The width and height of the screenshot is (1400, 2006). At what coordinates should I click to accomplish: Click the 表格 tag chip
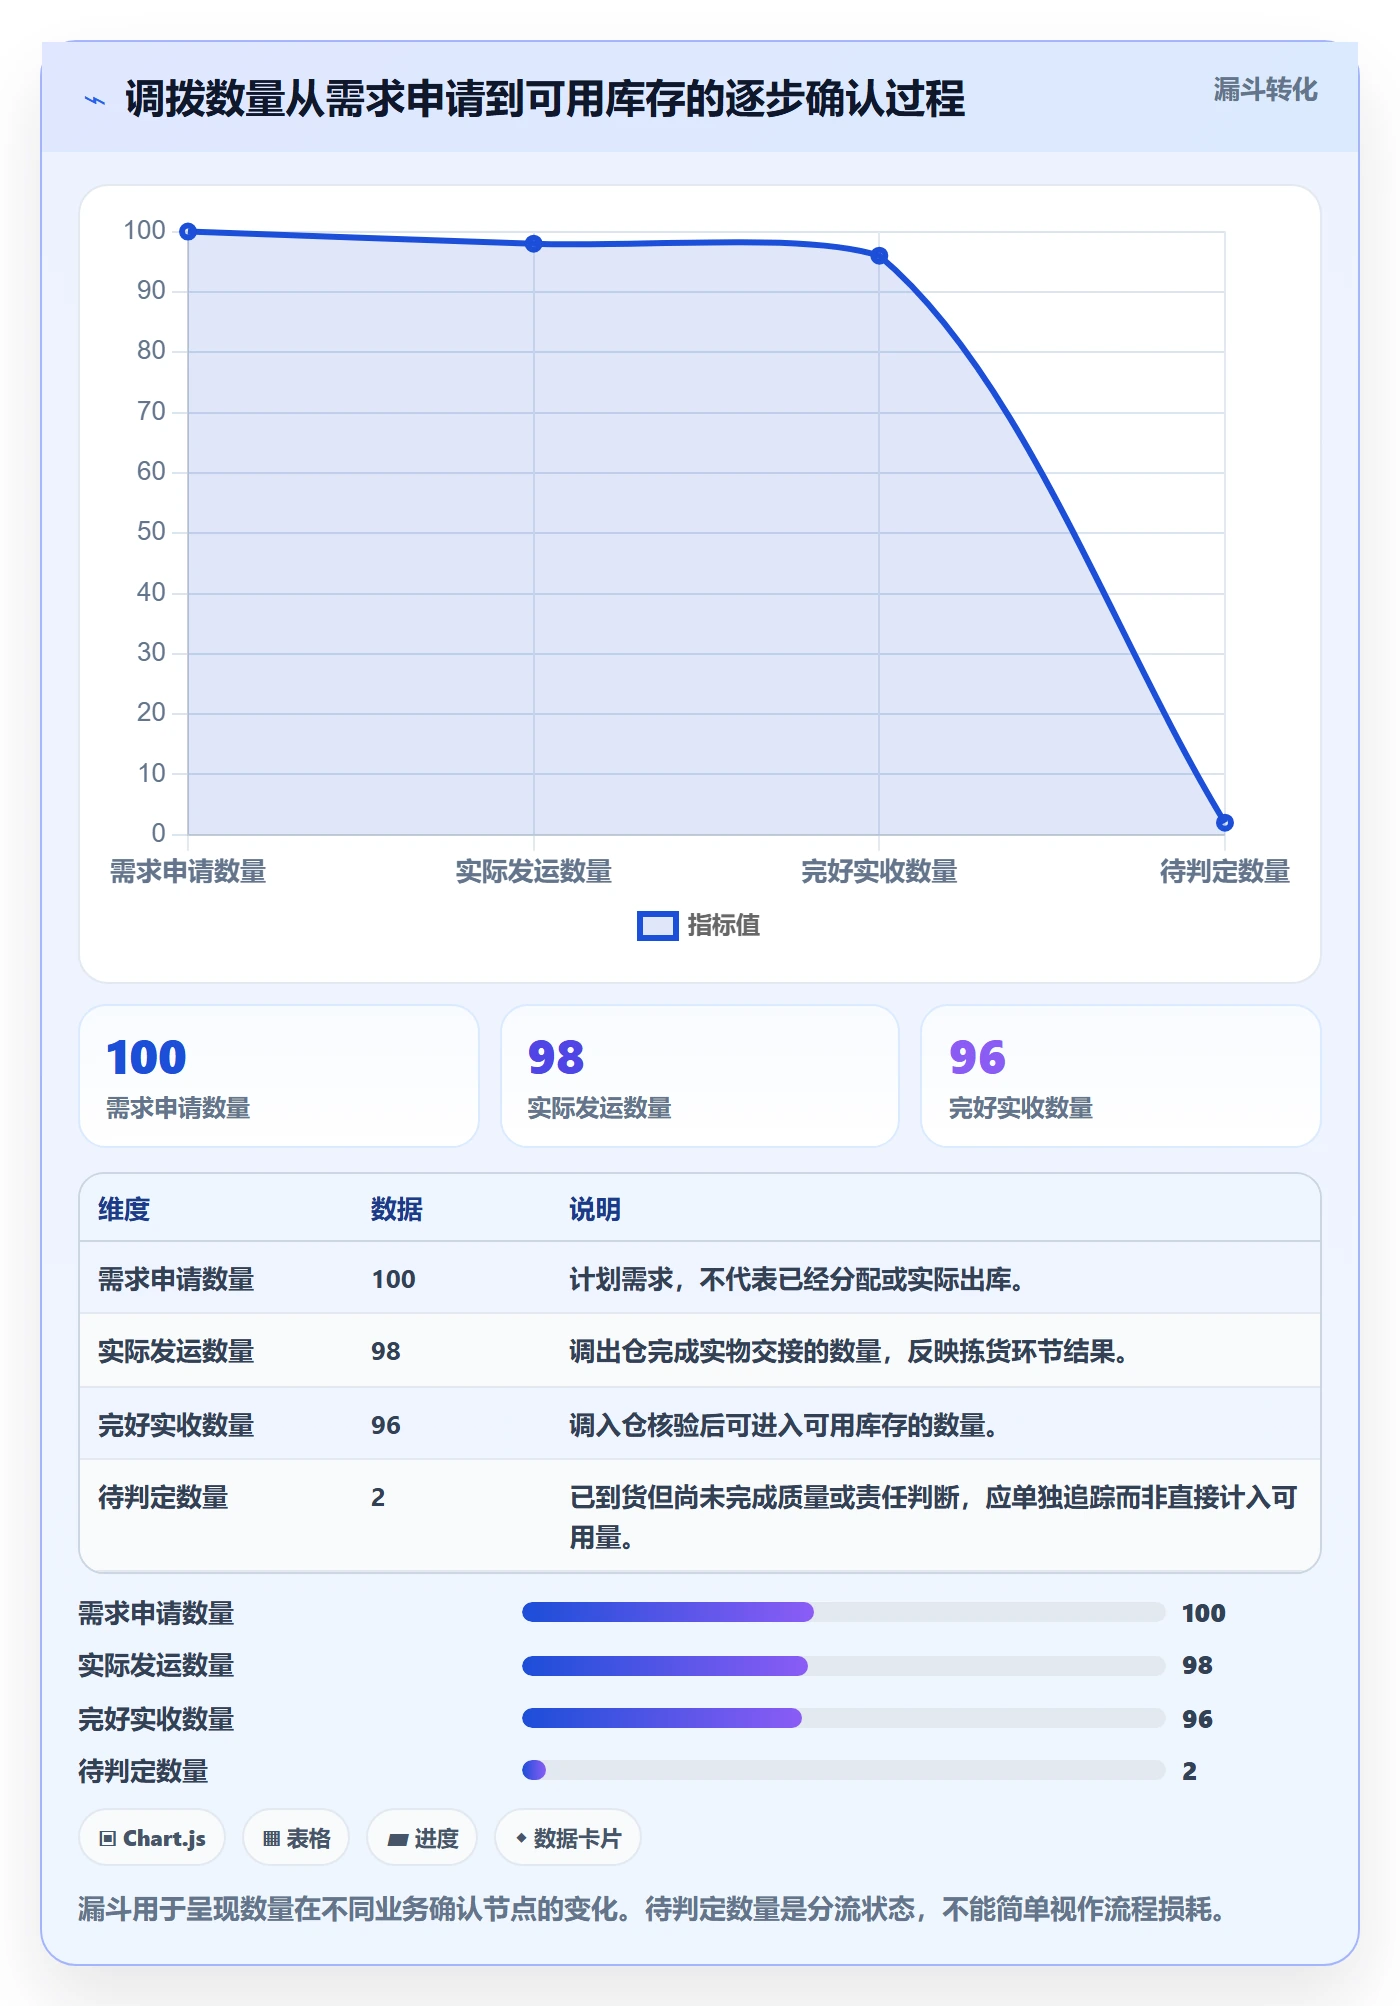[x=296, y=1838]
